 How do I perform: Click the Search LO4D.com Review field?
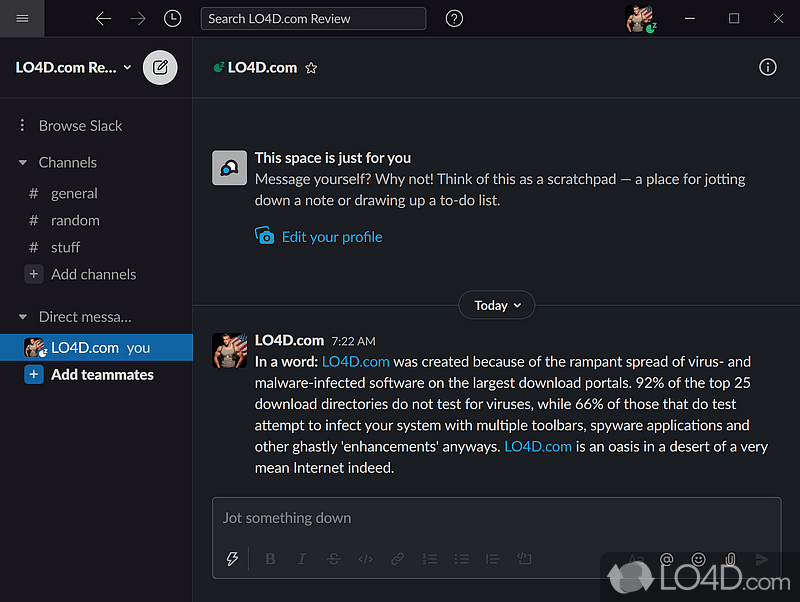pyautogui.click(x=313, y=19)
